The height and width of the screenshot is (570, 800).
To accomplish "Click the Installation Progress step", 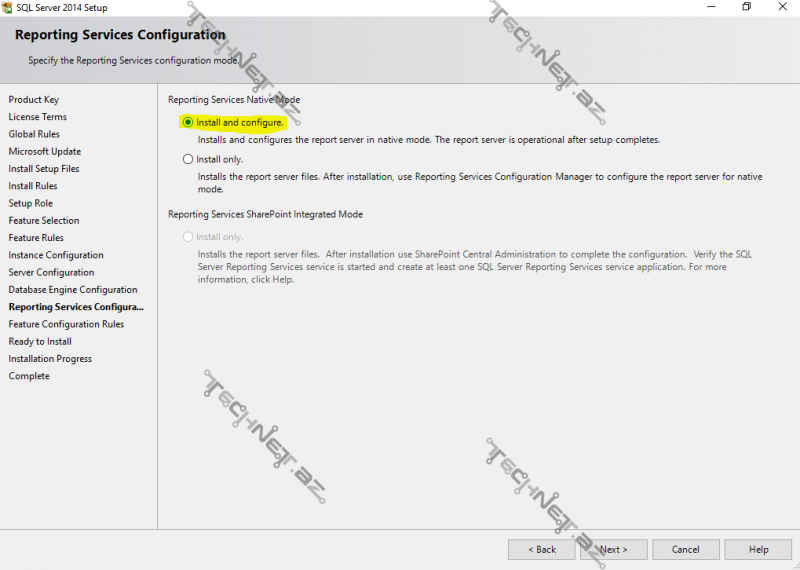I will tap(50, 359).
